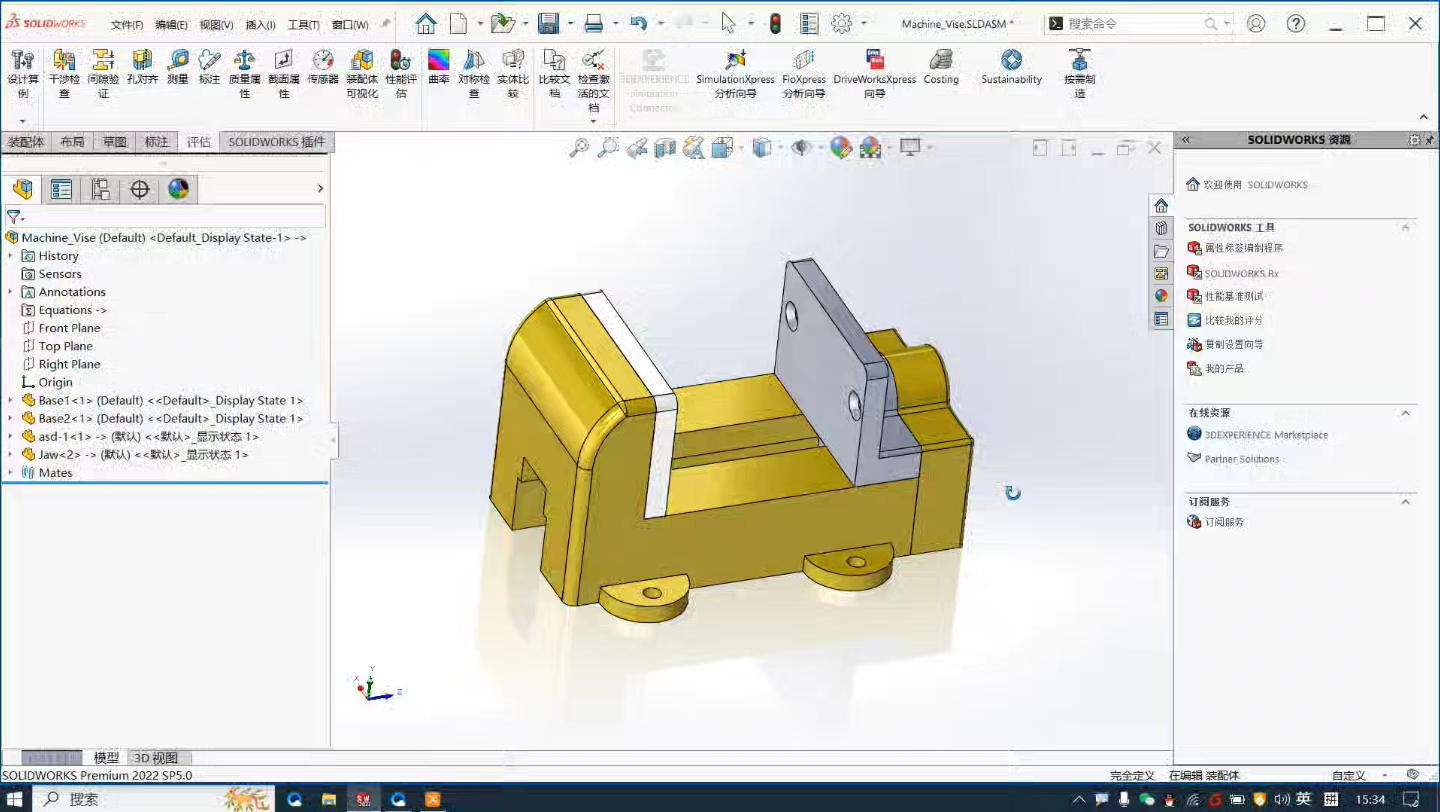
Task: Expand the Mates folder in feature tree
Action: tap(10, 472)
